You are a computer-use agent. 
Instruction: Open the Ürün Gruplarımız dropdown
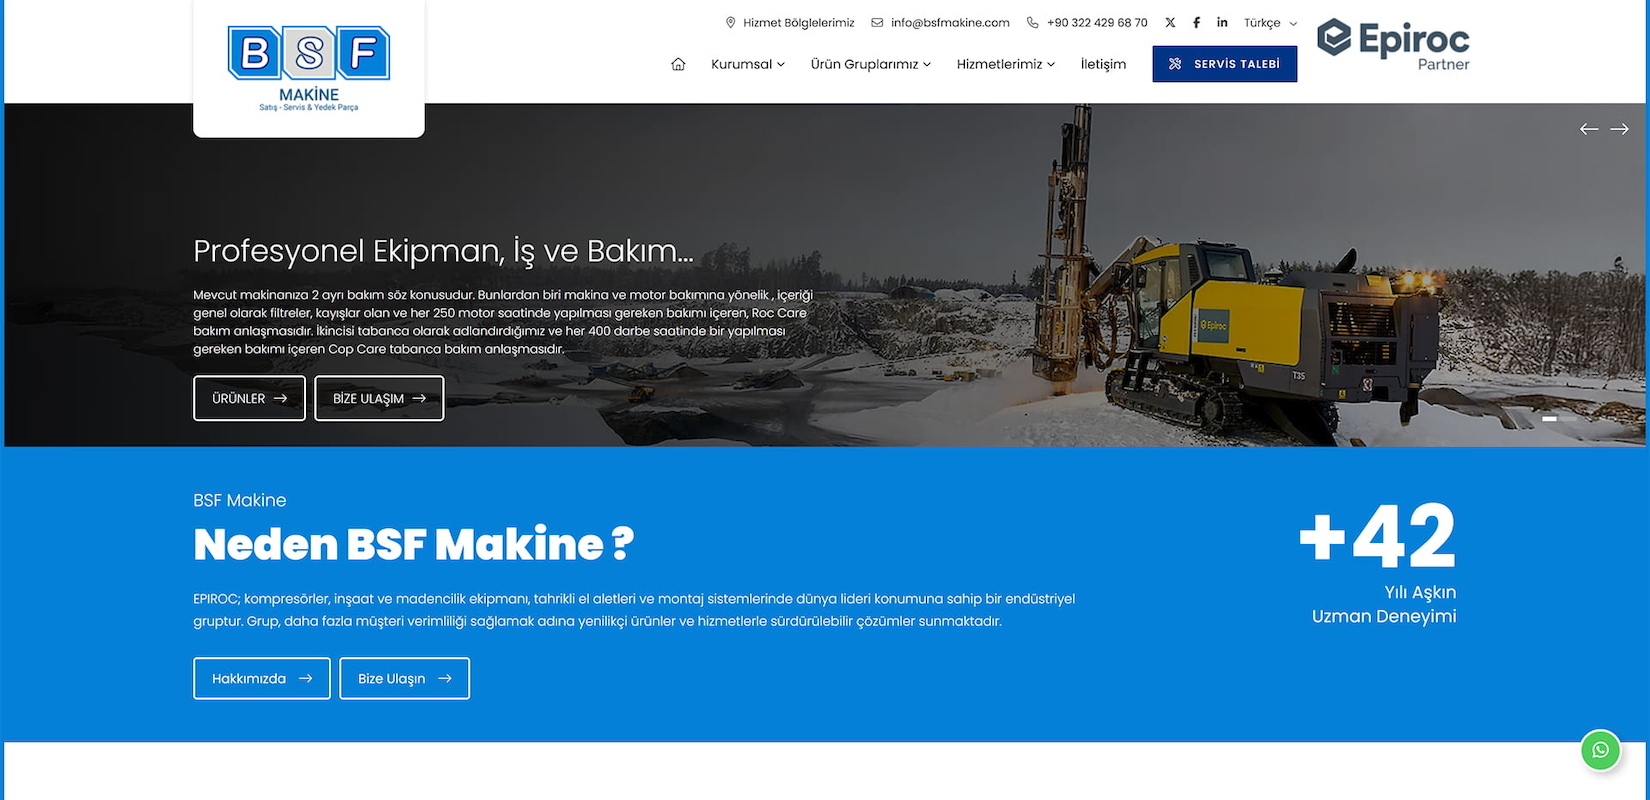pos(871,64)
